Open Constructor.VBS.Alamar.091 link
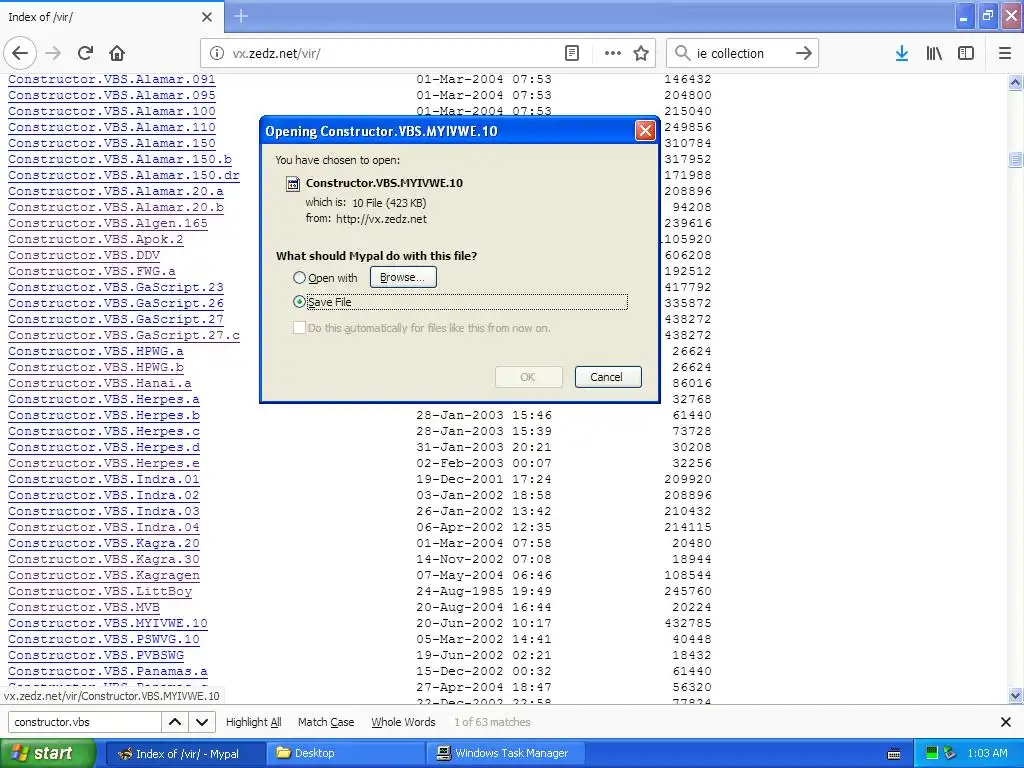Viewport: 1024px width, 768px height. [112, 79]
